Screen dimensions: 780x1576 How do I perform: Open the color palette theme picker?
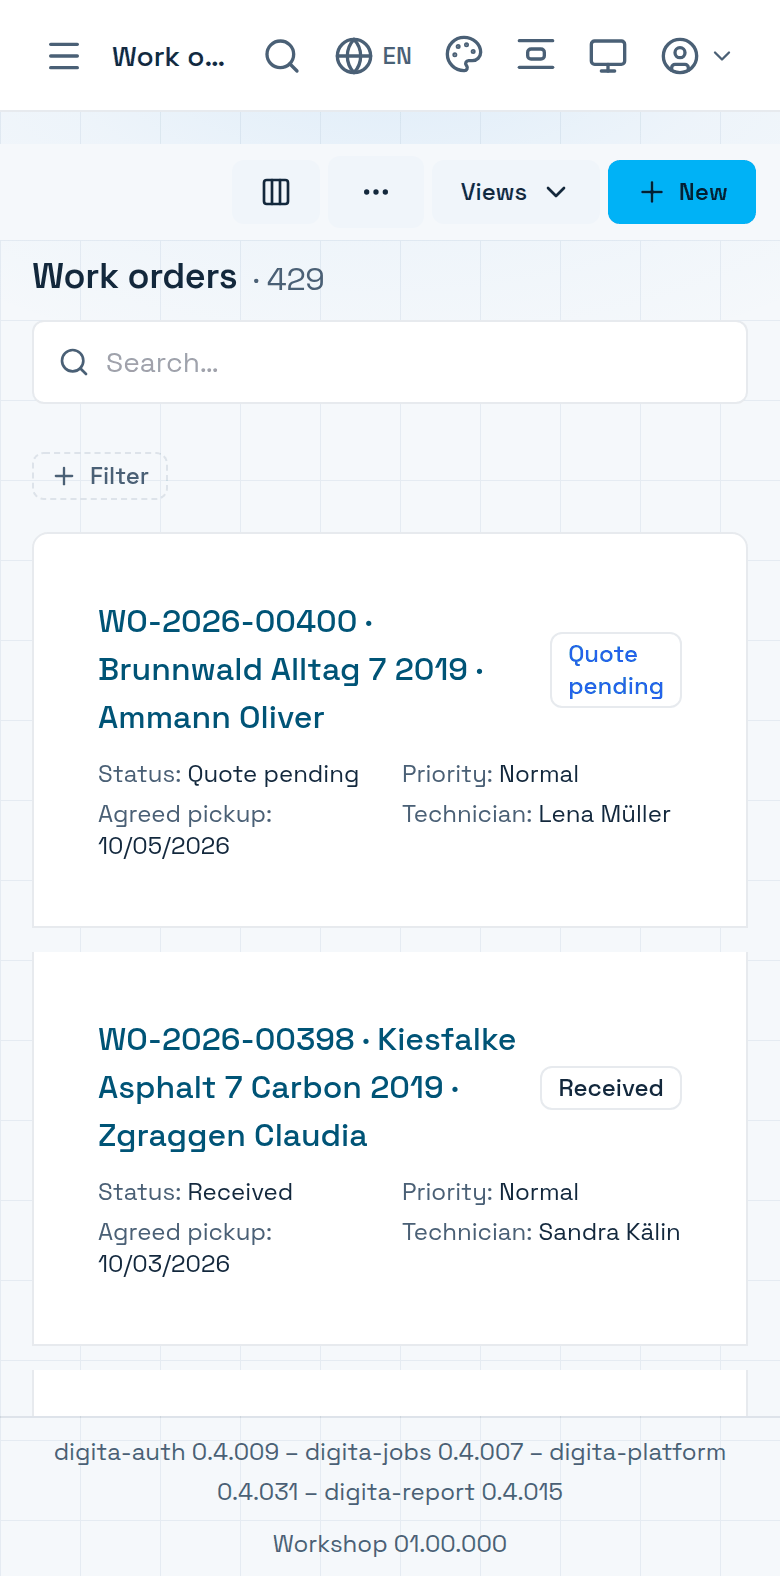[464, 55]
